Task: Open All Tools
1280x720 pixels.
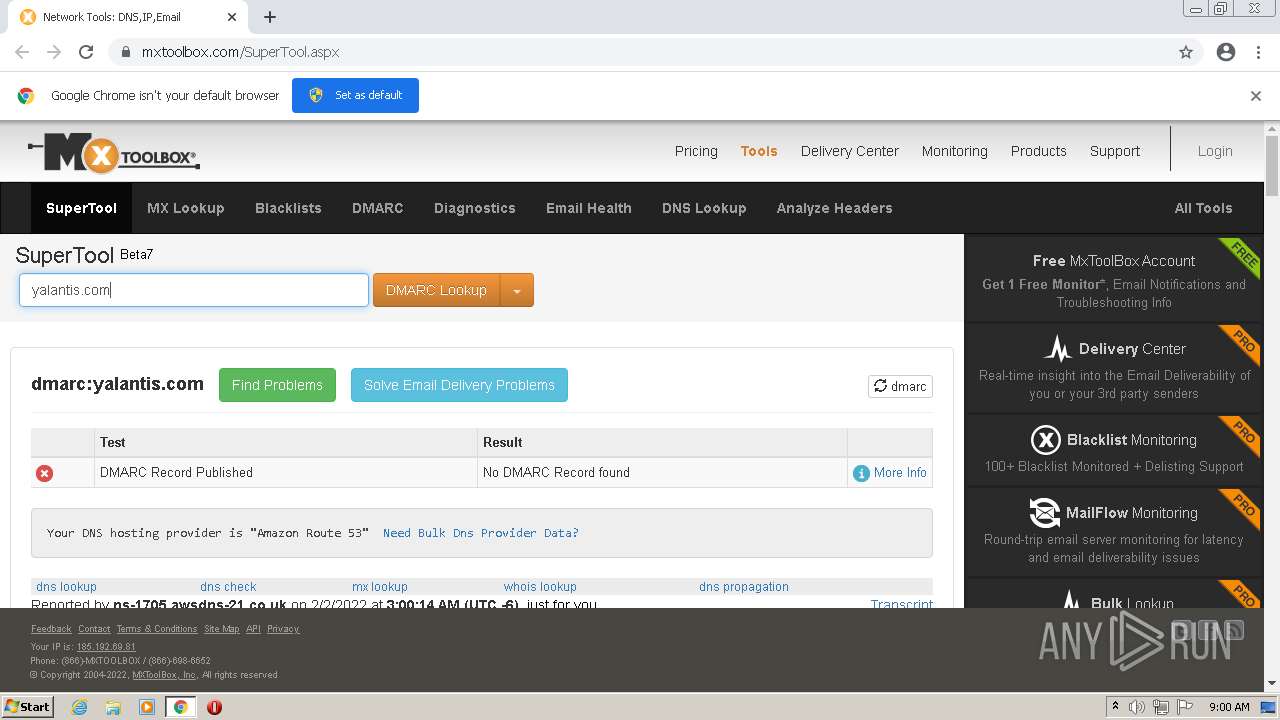Action: click(x=1203, y=208)
